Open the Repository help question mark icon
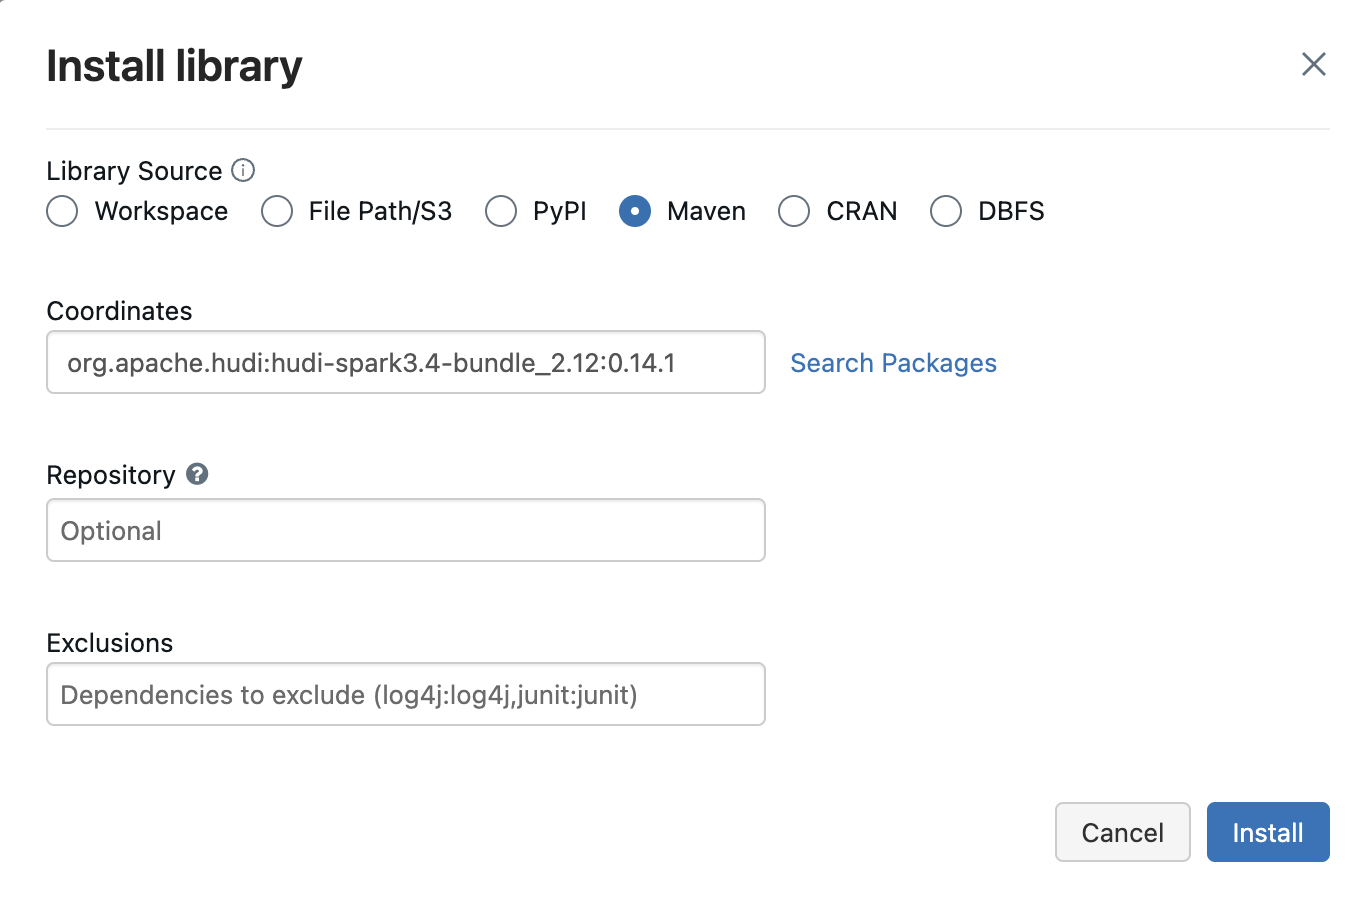The height and width of the screenshot is (918, 1368). point(197,474)
